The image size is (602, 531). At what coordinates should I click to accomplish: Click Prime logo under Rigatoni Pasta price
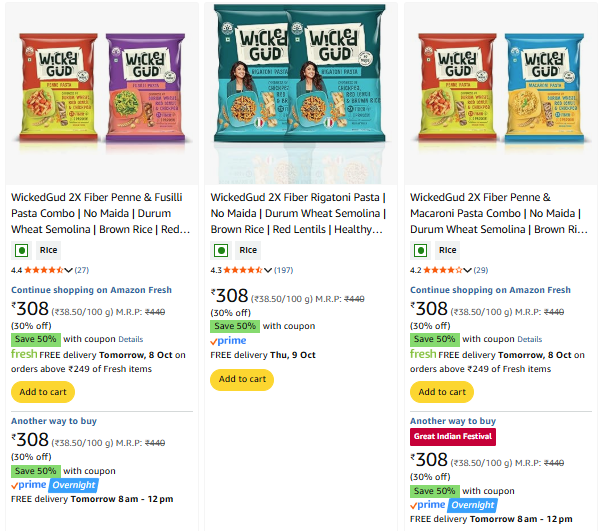pyautogui.click(x=228, y=341)
